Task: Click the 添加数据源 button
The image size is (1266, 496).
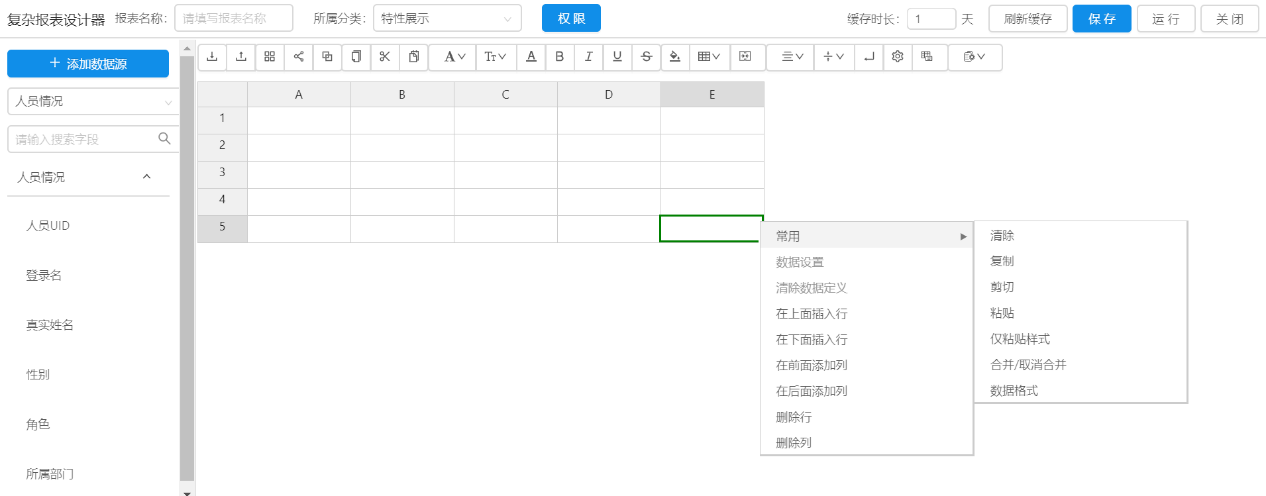Action: [x=88, y=63]
